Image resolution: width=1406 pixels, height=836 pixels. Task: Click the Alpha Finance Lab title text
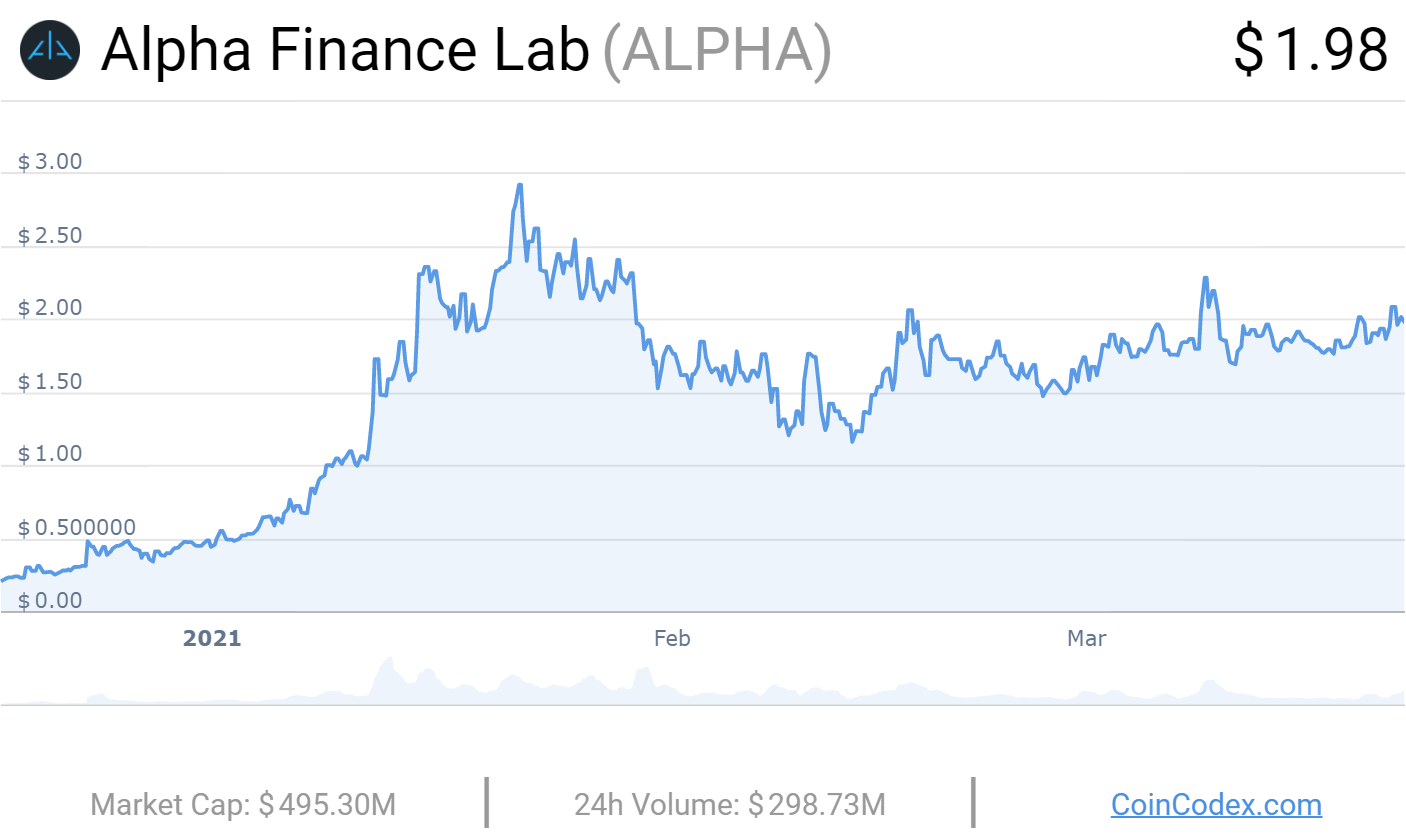(x=345, y=49)
